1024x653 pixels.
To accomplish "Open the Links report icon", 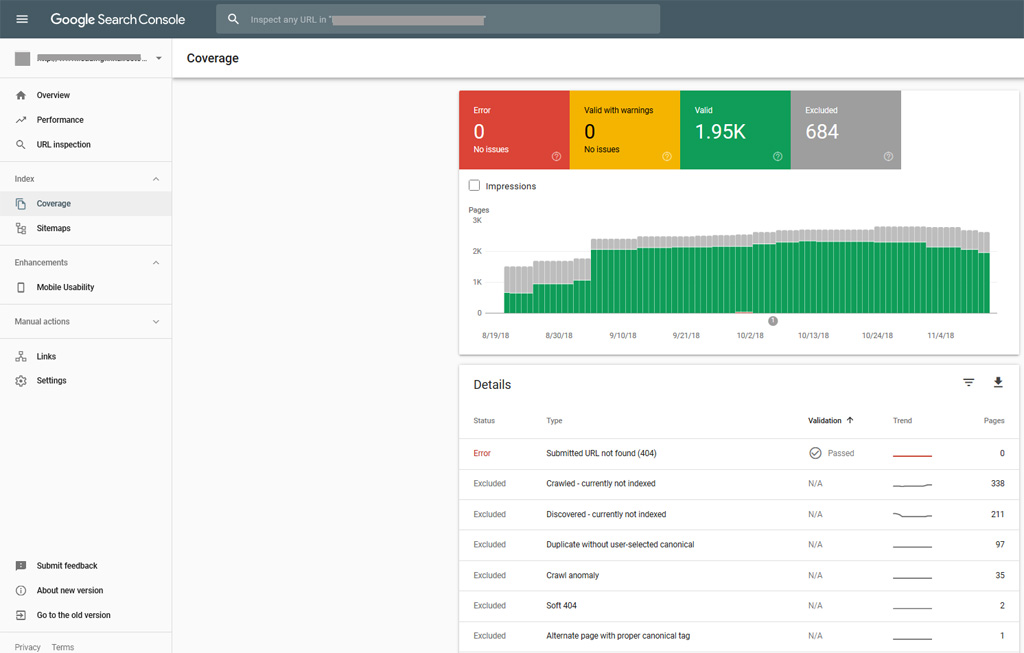I will [22, 356].
